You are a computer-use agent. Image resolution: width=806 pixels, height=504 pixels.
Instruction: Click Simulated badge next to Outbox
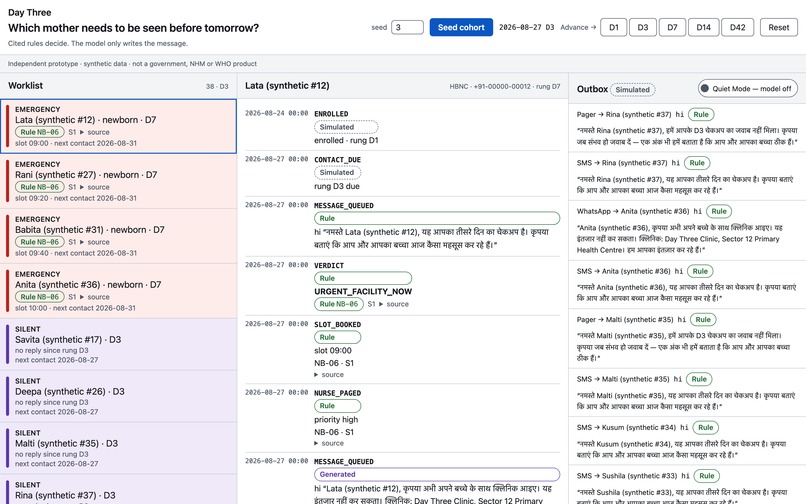(x=633, y=89)
